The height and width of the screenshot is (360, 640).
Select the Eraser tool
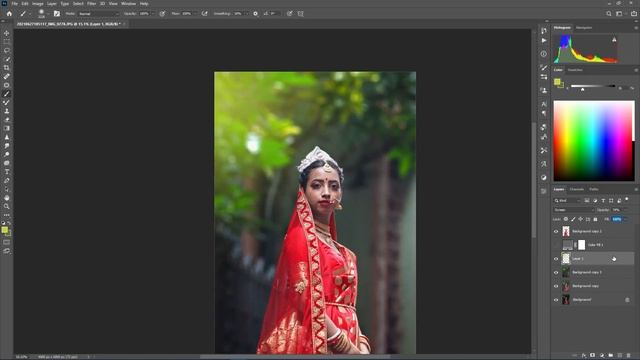click(7, 120)
